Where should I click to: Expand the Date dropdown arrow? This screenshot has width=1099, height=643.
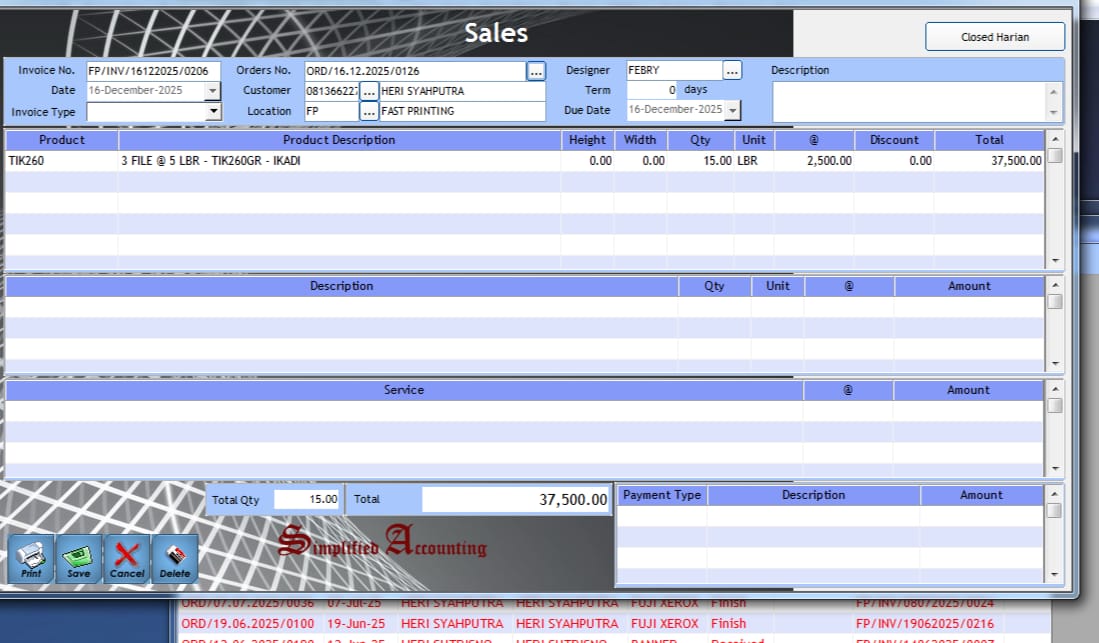pos(212,91)
